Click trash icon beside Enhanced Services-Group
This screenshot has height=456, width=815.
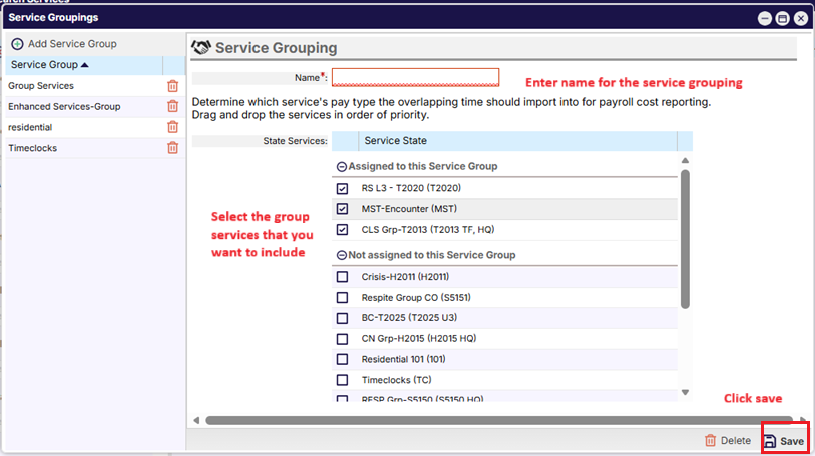[x=172, y=107]
